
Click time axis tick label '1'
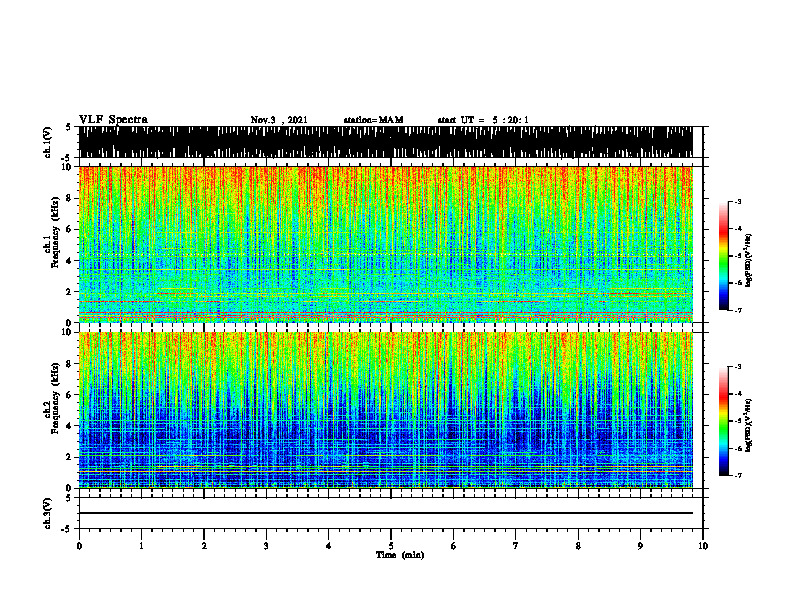[141, 545]
